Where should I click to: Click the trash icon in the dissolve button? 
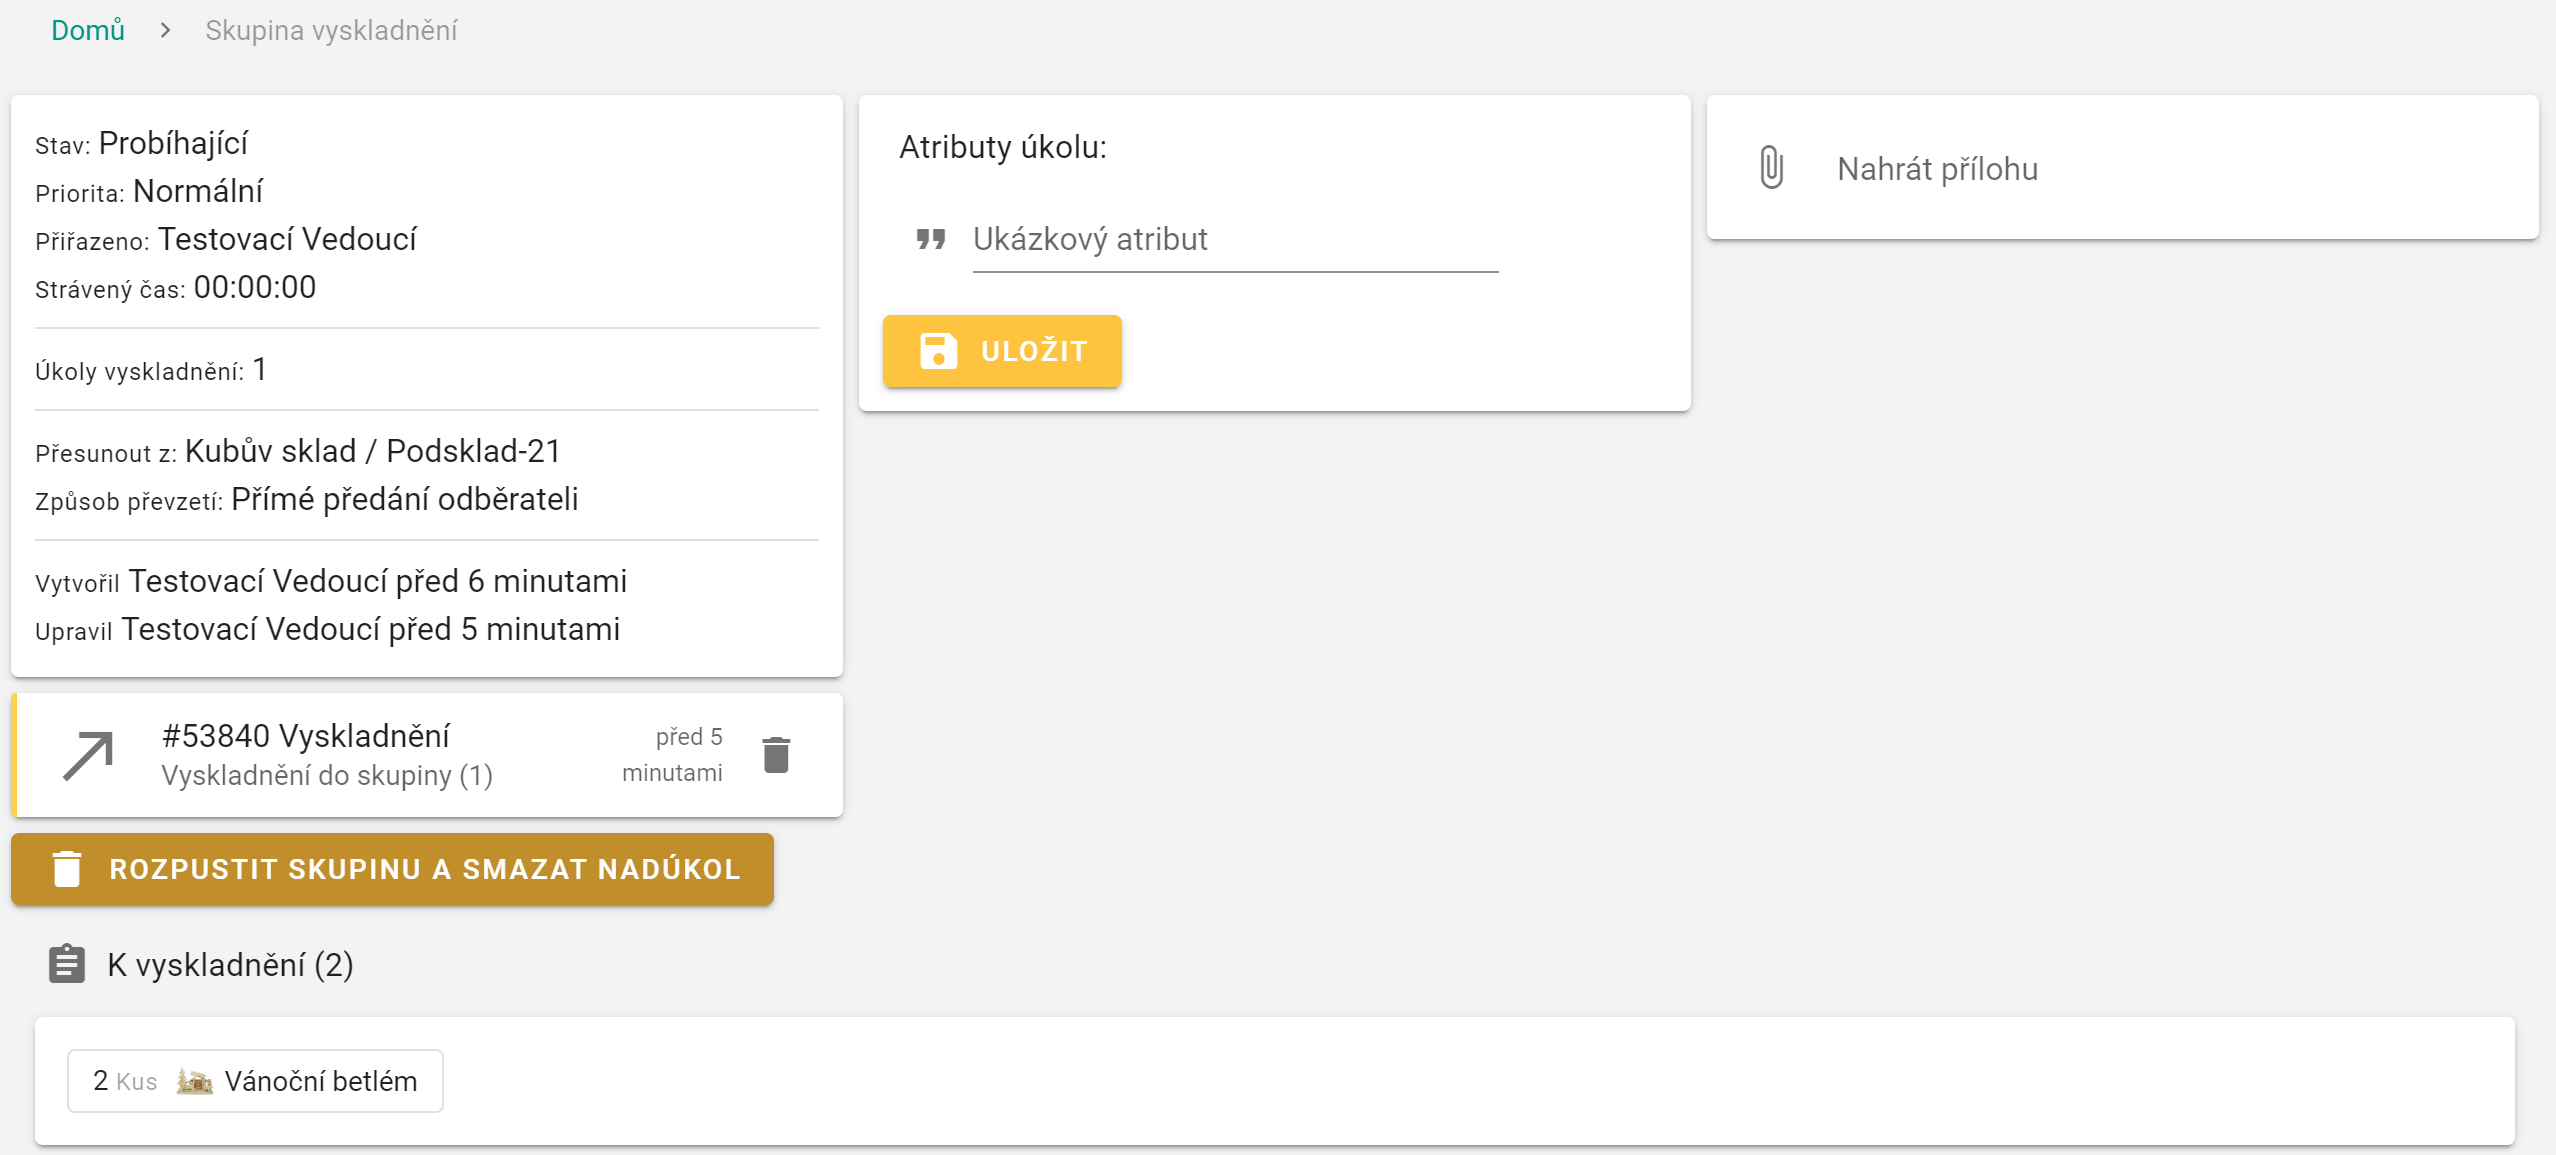pos(67,869)
